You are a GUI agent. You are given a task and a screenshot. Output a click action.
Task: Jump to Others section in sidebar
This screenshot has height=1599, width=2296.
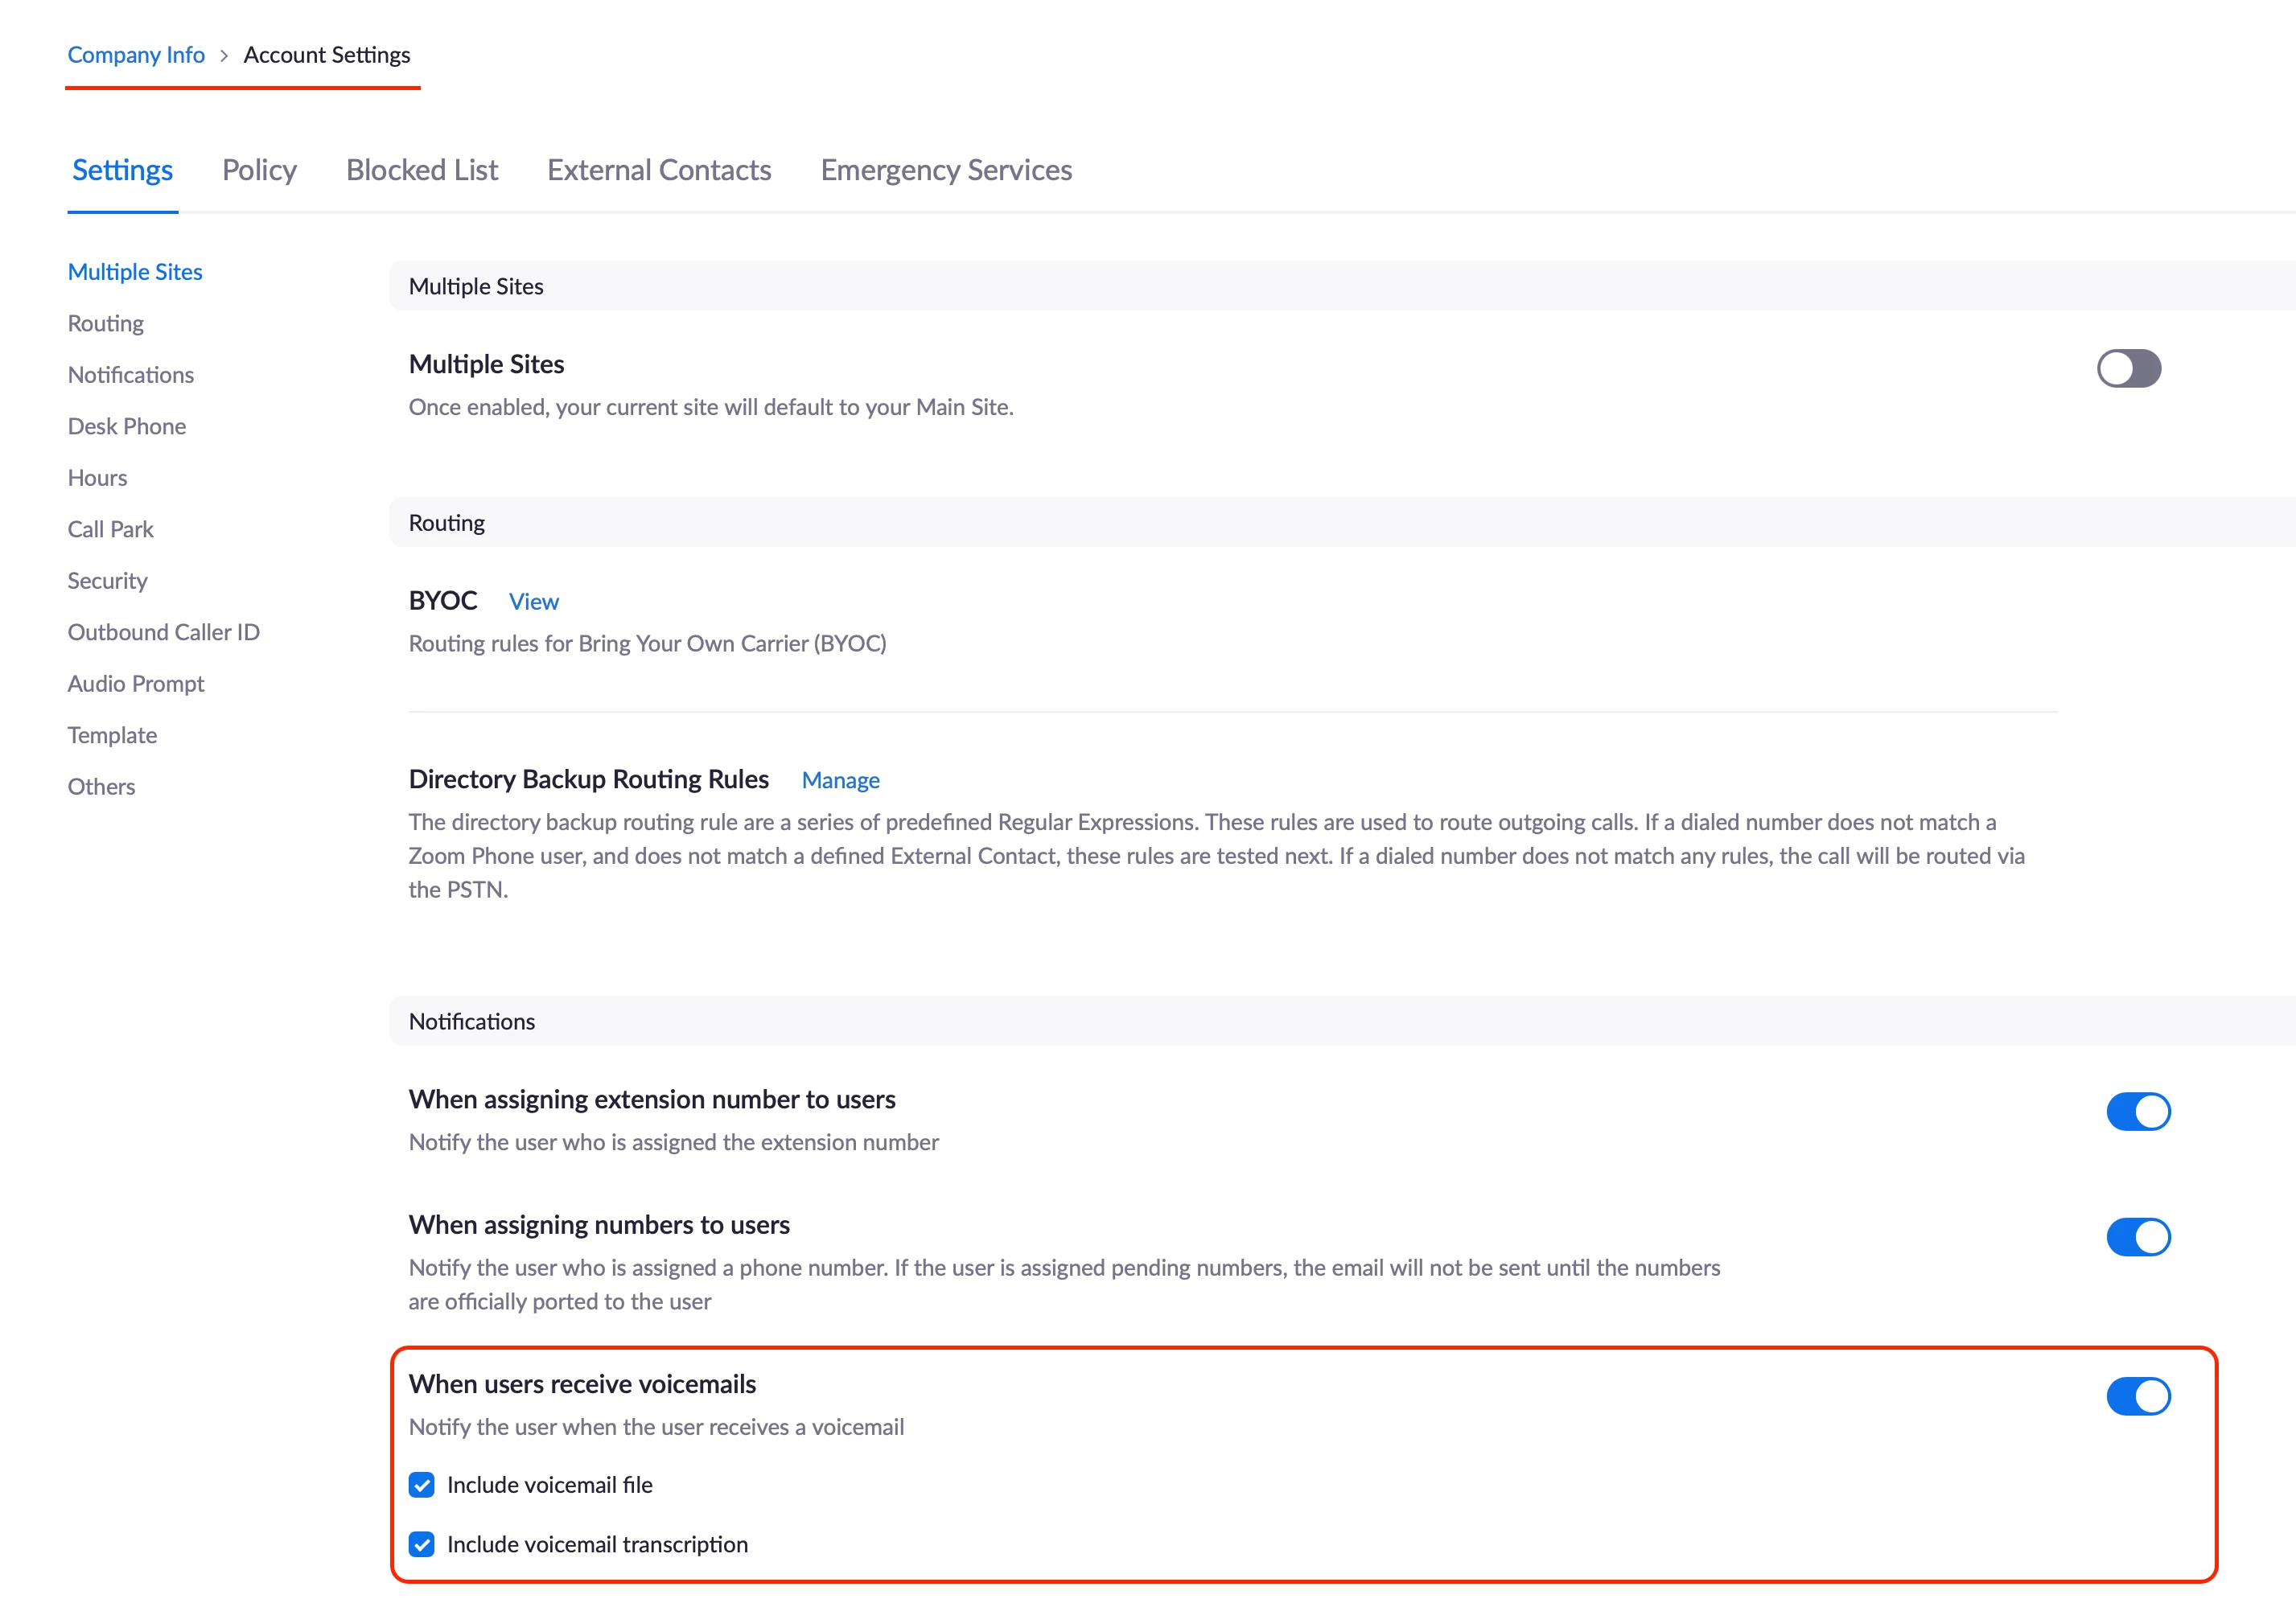tap(101, 787)
